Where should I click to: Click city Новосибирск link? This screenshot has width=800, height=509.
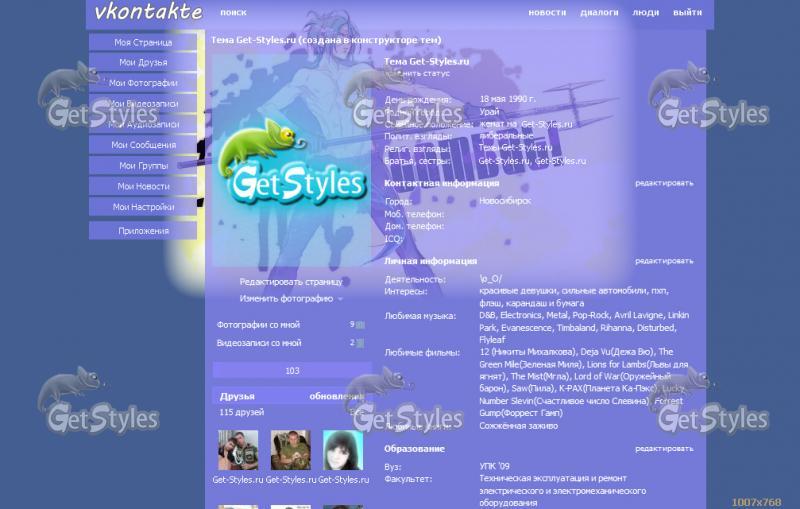click(505, 201)
